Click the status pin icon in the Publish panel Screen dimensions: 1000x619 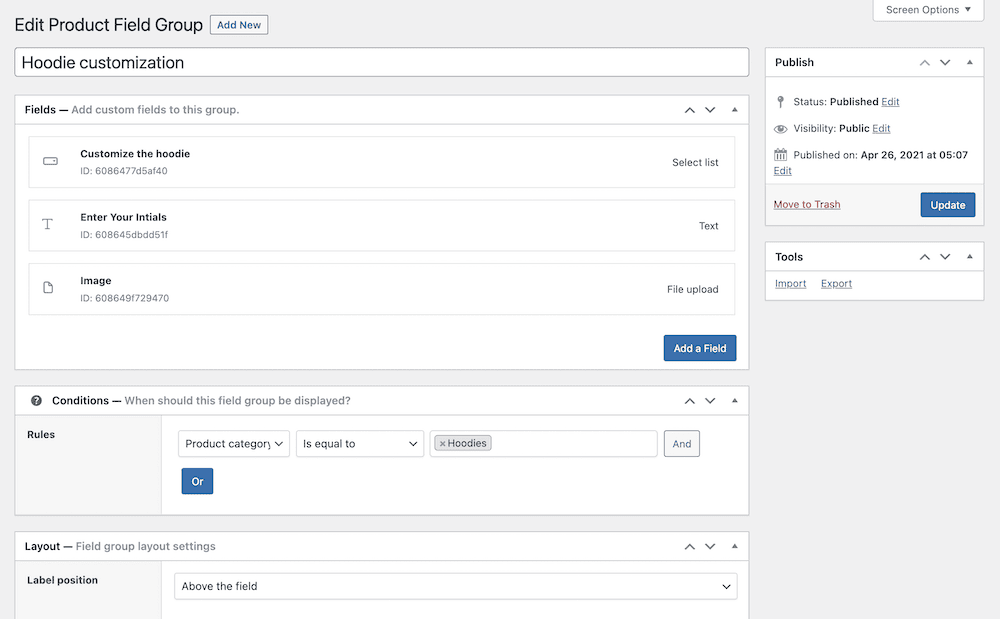(x=781, y=101)
